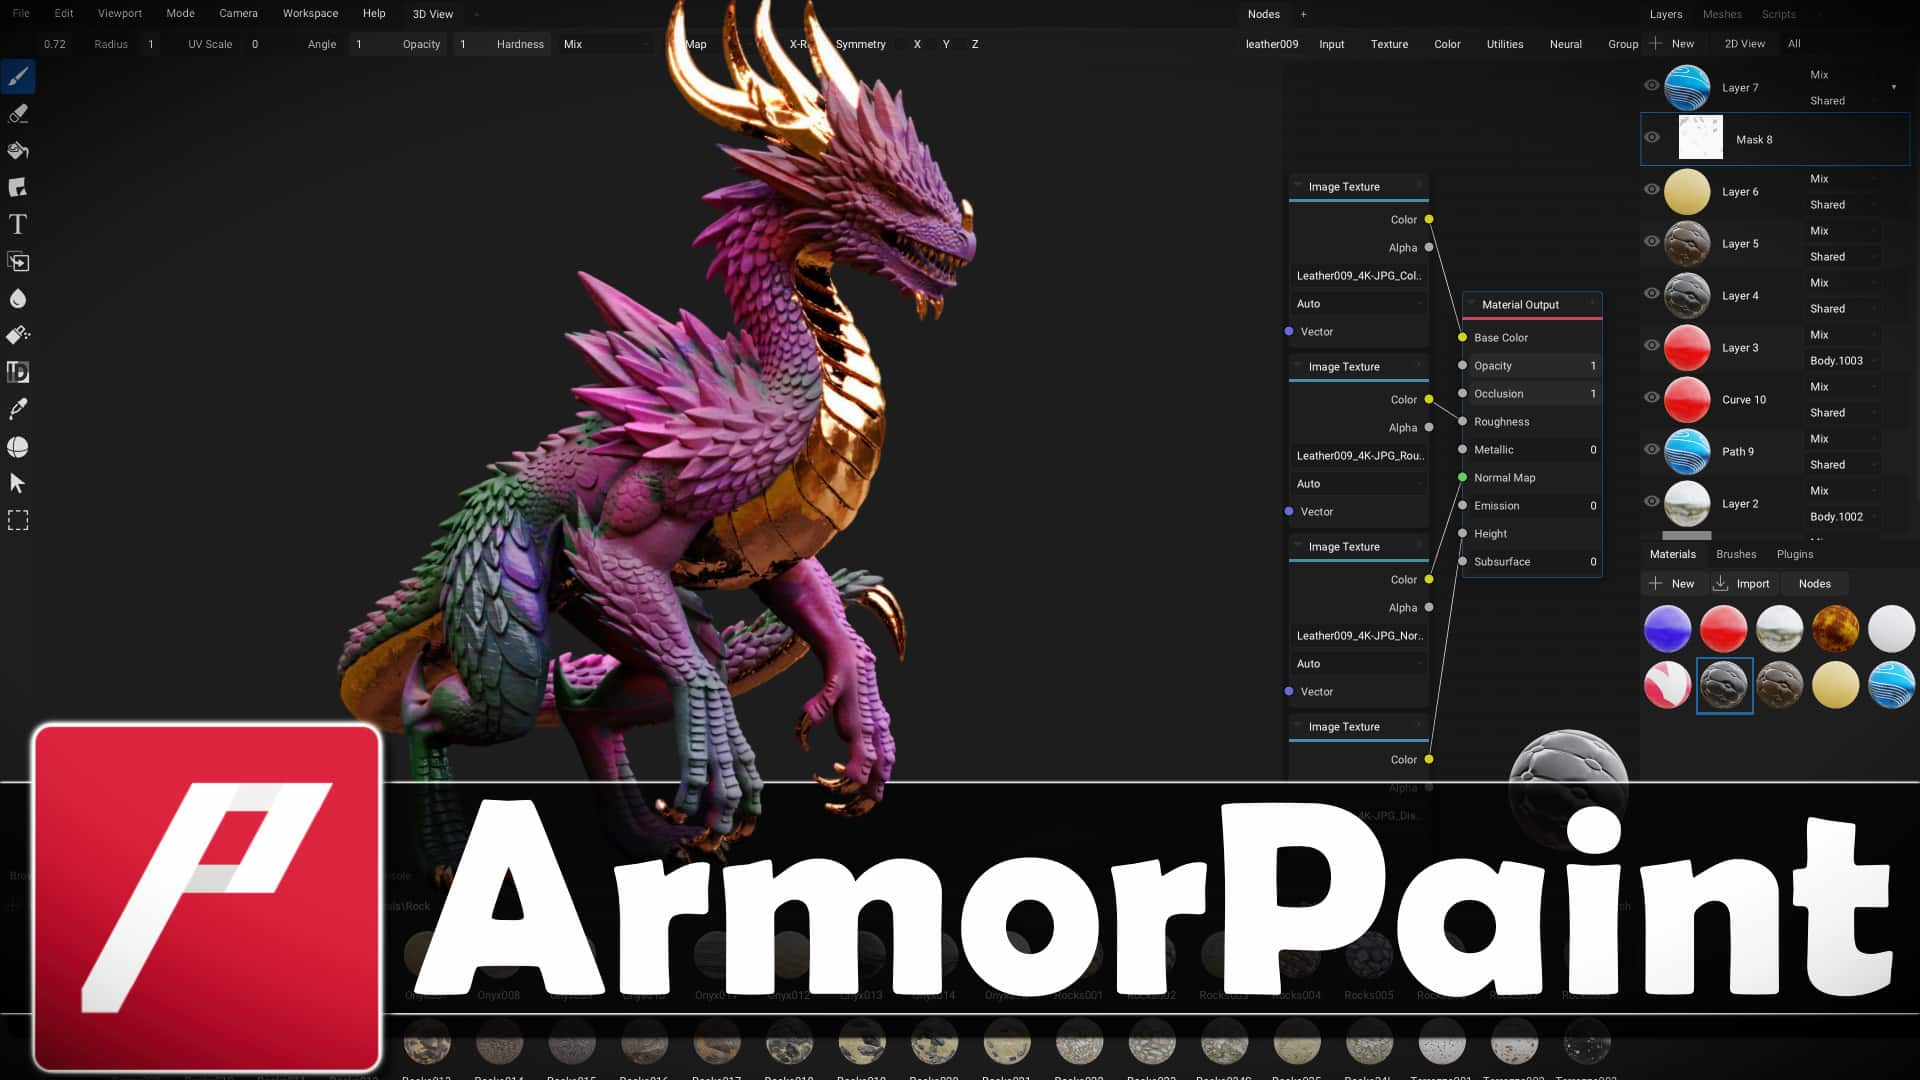Toggle Layer 5 visibility
This screenshot has height=1080, width=1920.
pos(1652,242)
